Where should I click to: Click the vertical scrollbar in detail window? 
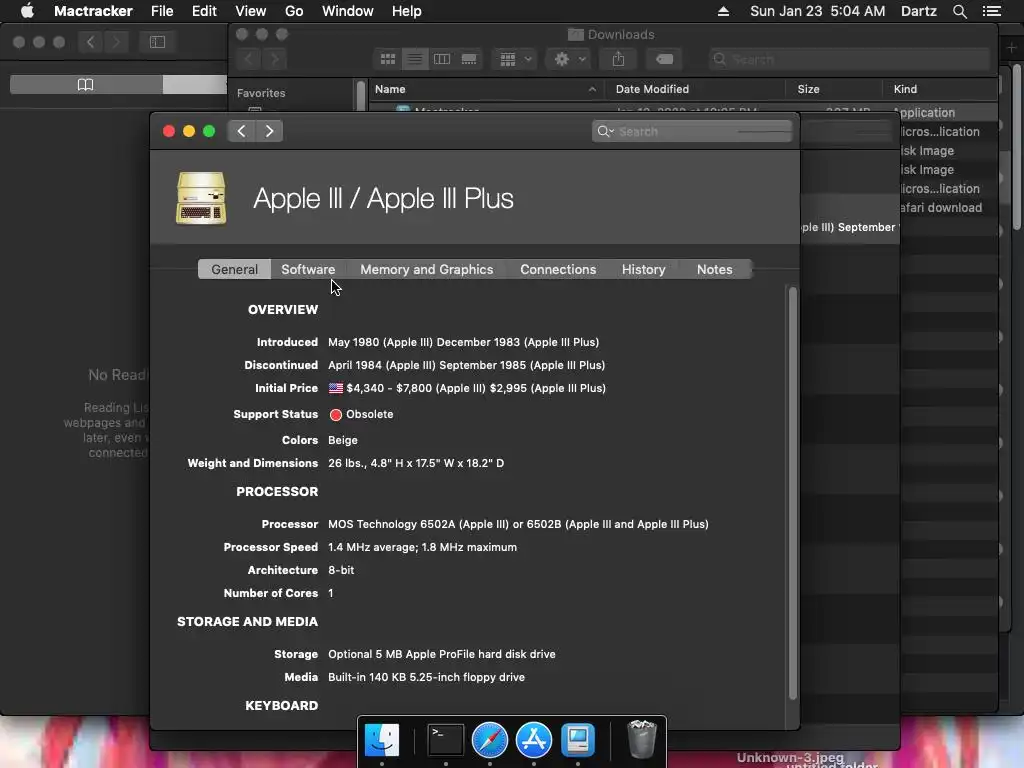tap(793, 493)
